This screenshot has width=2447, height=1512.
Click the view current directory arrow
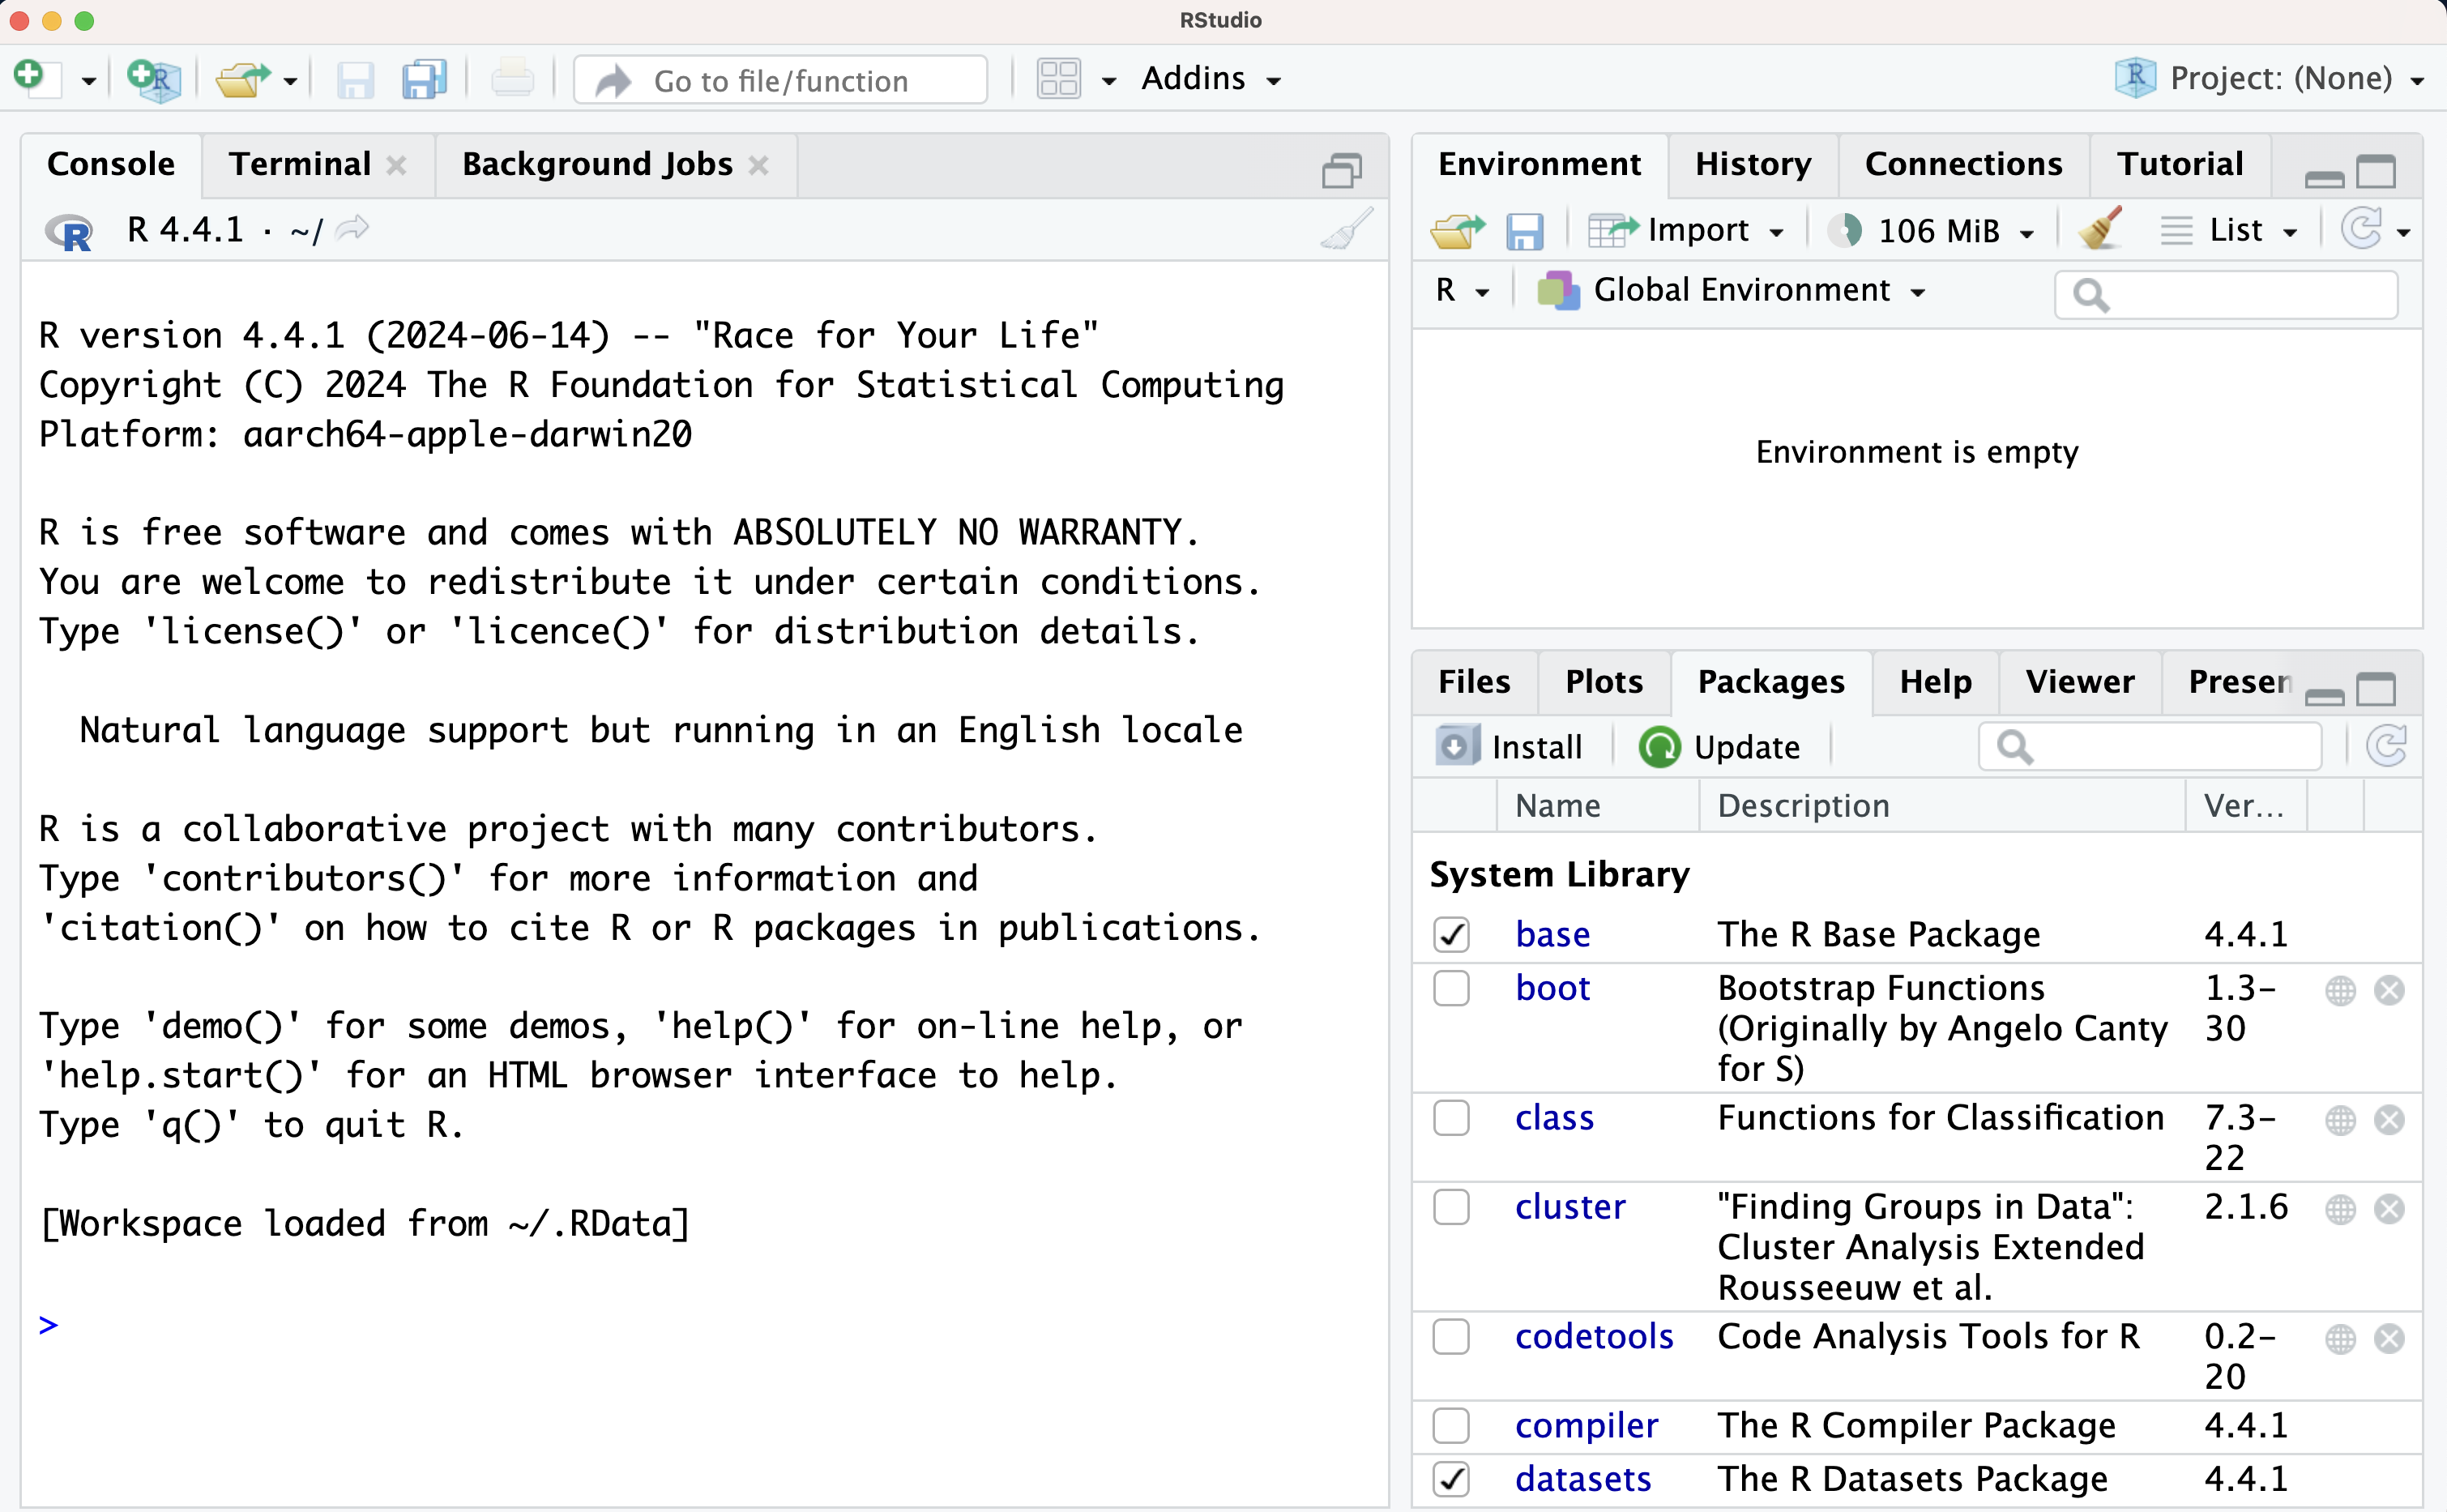(353, 229)
